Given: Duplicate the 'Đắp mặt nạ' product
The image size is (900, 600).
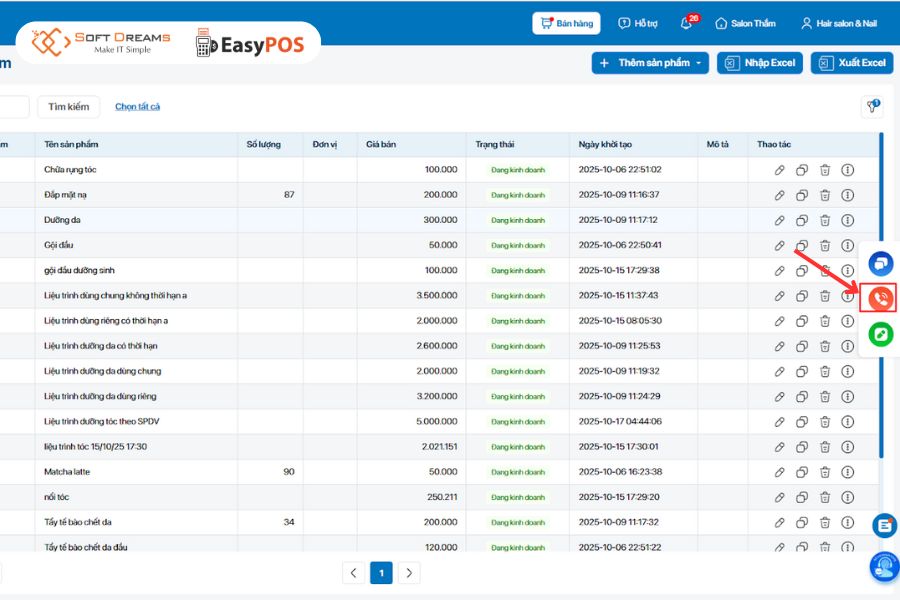Looking at the screenshot, I should (802, 195).
